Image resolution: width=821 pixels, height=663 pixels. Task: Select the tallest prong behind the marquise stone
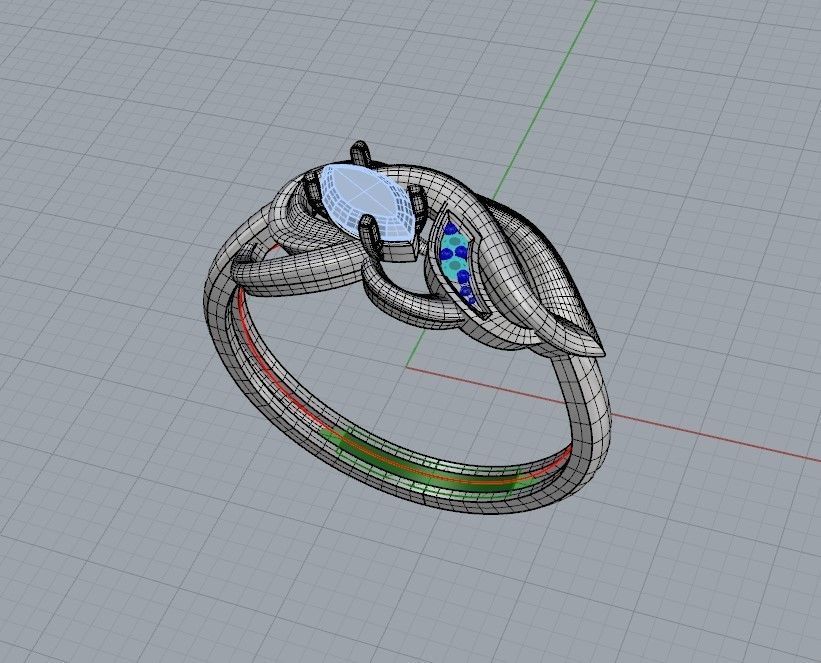[359, 152]
